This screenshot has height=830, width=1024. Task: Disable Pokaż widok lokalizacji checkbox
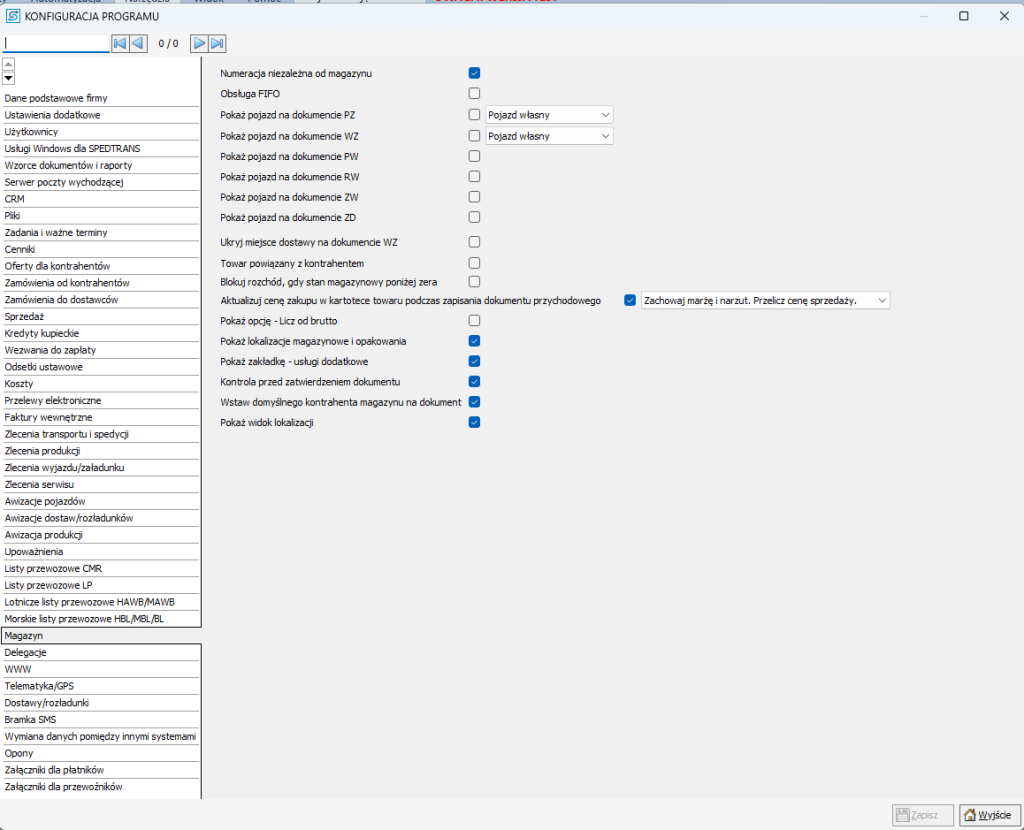pyautogui.click(x=475, y=422)
